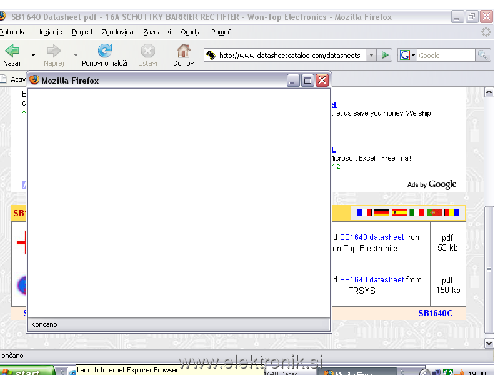Expand the address bar URL history dropdown

pos(371,55)
